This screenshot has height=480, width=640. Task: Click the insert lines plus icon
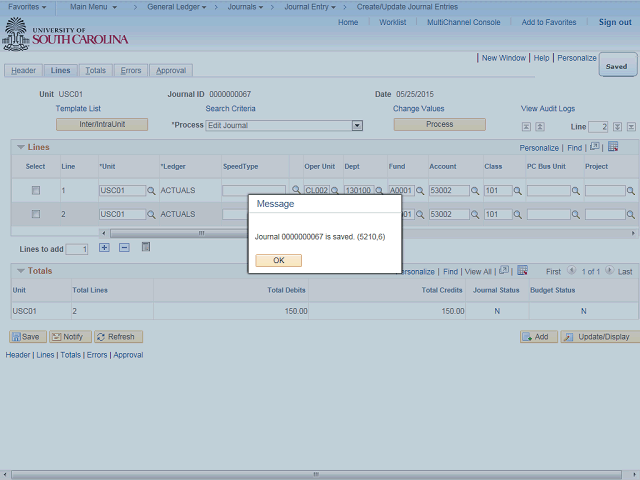(x=104, y=247)
